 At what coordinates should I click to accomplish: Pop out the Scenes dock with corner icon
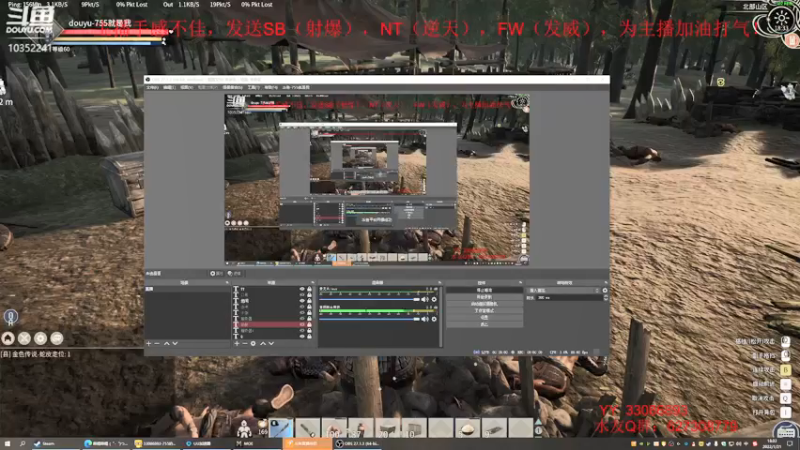click(227, 283)
